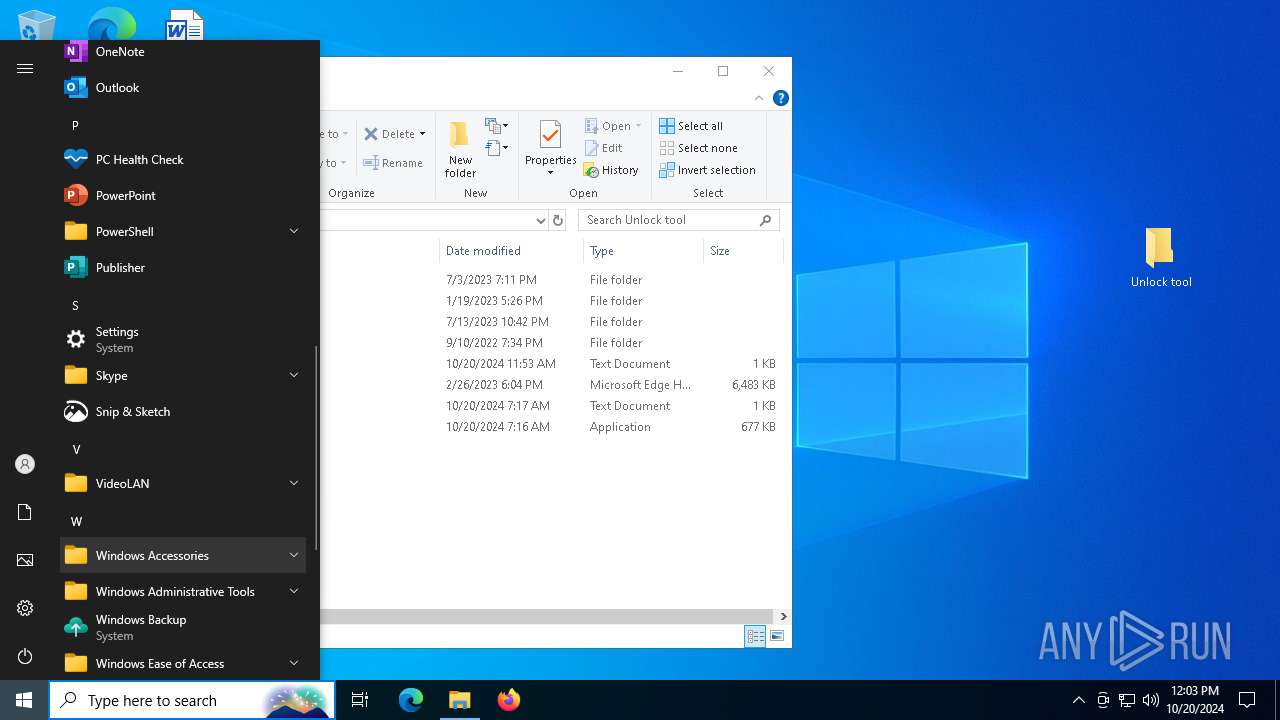Click the Delete button in ribbon
The height and width of the screenshot is (720, 1280).
point(388,134)
